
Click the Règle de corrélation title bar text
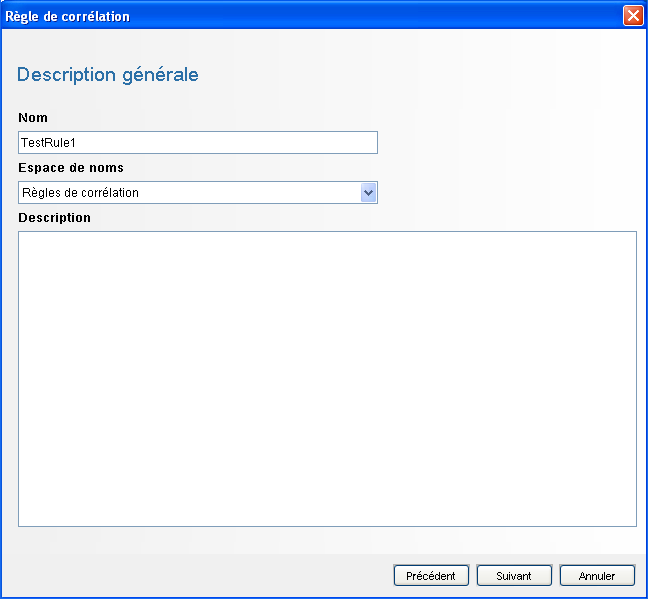67,17
